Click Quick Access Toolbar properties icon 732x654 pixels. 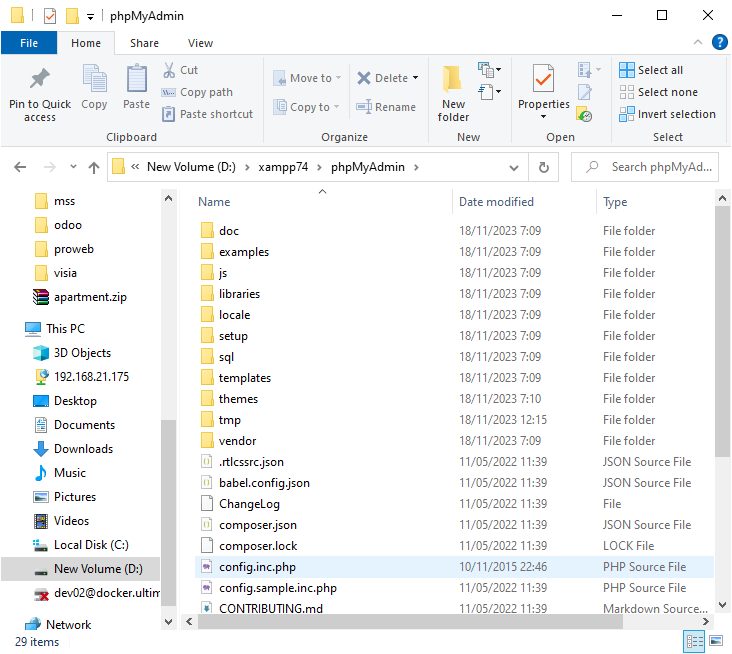point(50,16)
